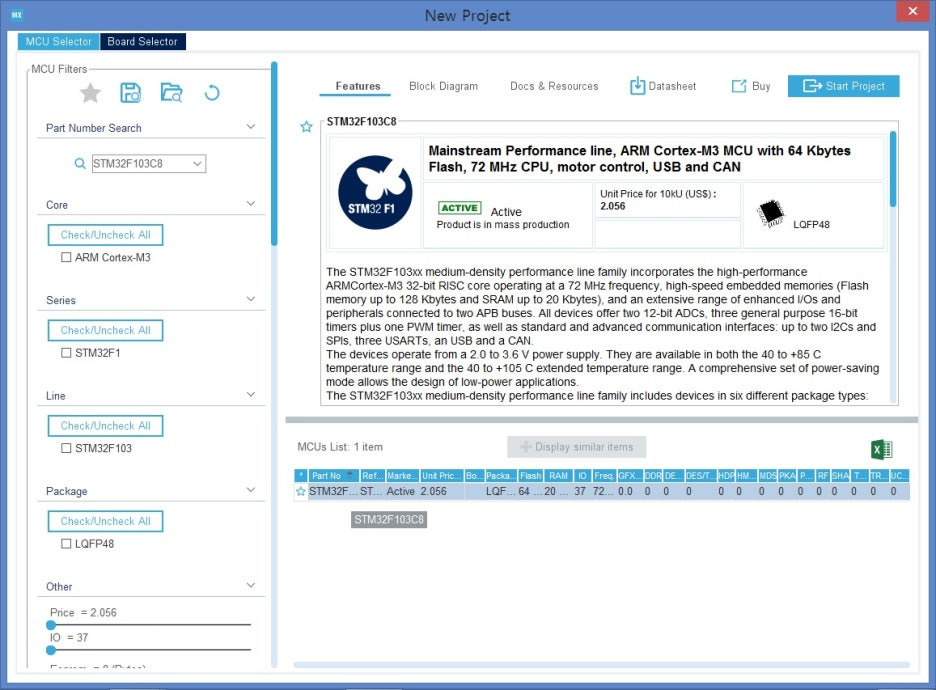
Task: Close the New Project window
Action: point(912,11)
